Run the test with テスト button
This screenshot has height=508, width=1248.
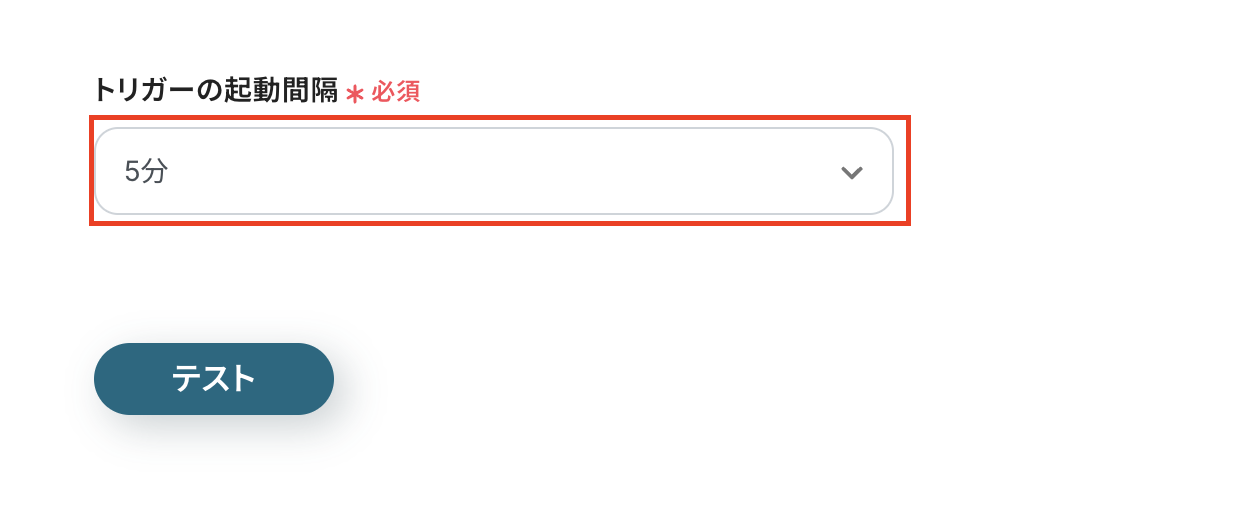click(x=214, y=379)
